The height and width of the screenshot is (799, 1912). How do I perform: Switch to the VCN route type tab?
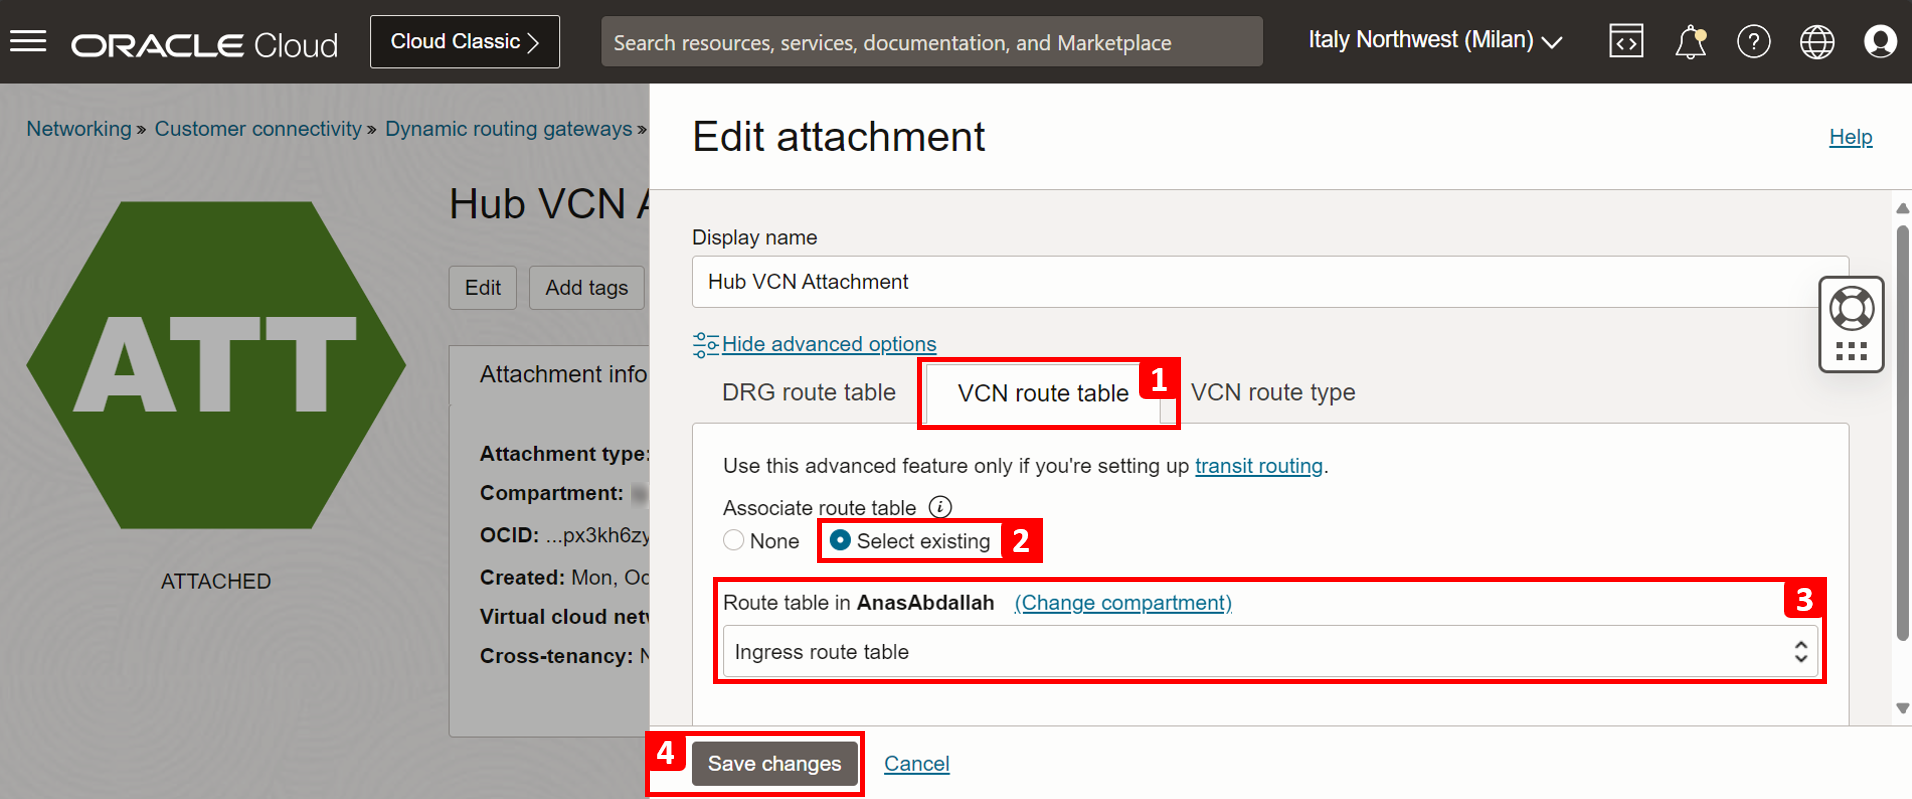(1272, 393)
